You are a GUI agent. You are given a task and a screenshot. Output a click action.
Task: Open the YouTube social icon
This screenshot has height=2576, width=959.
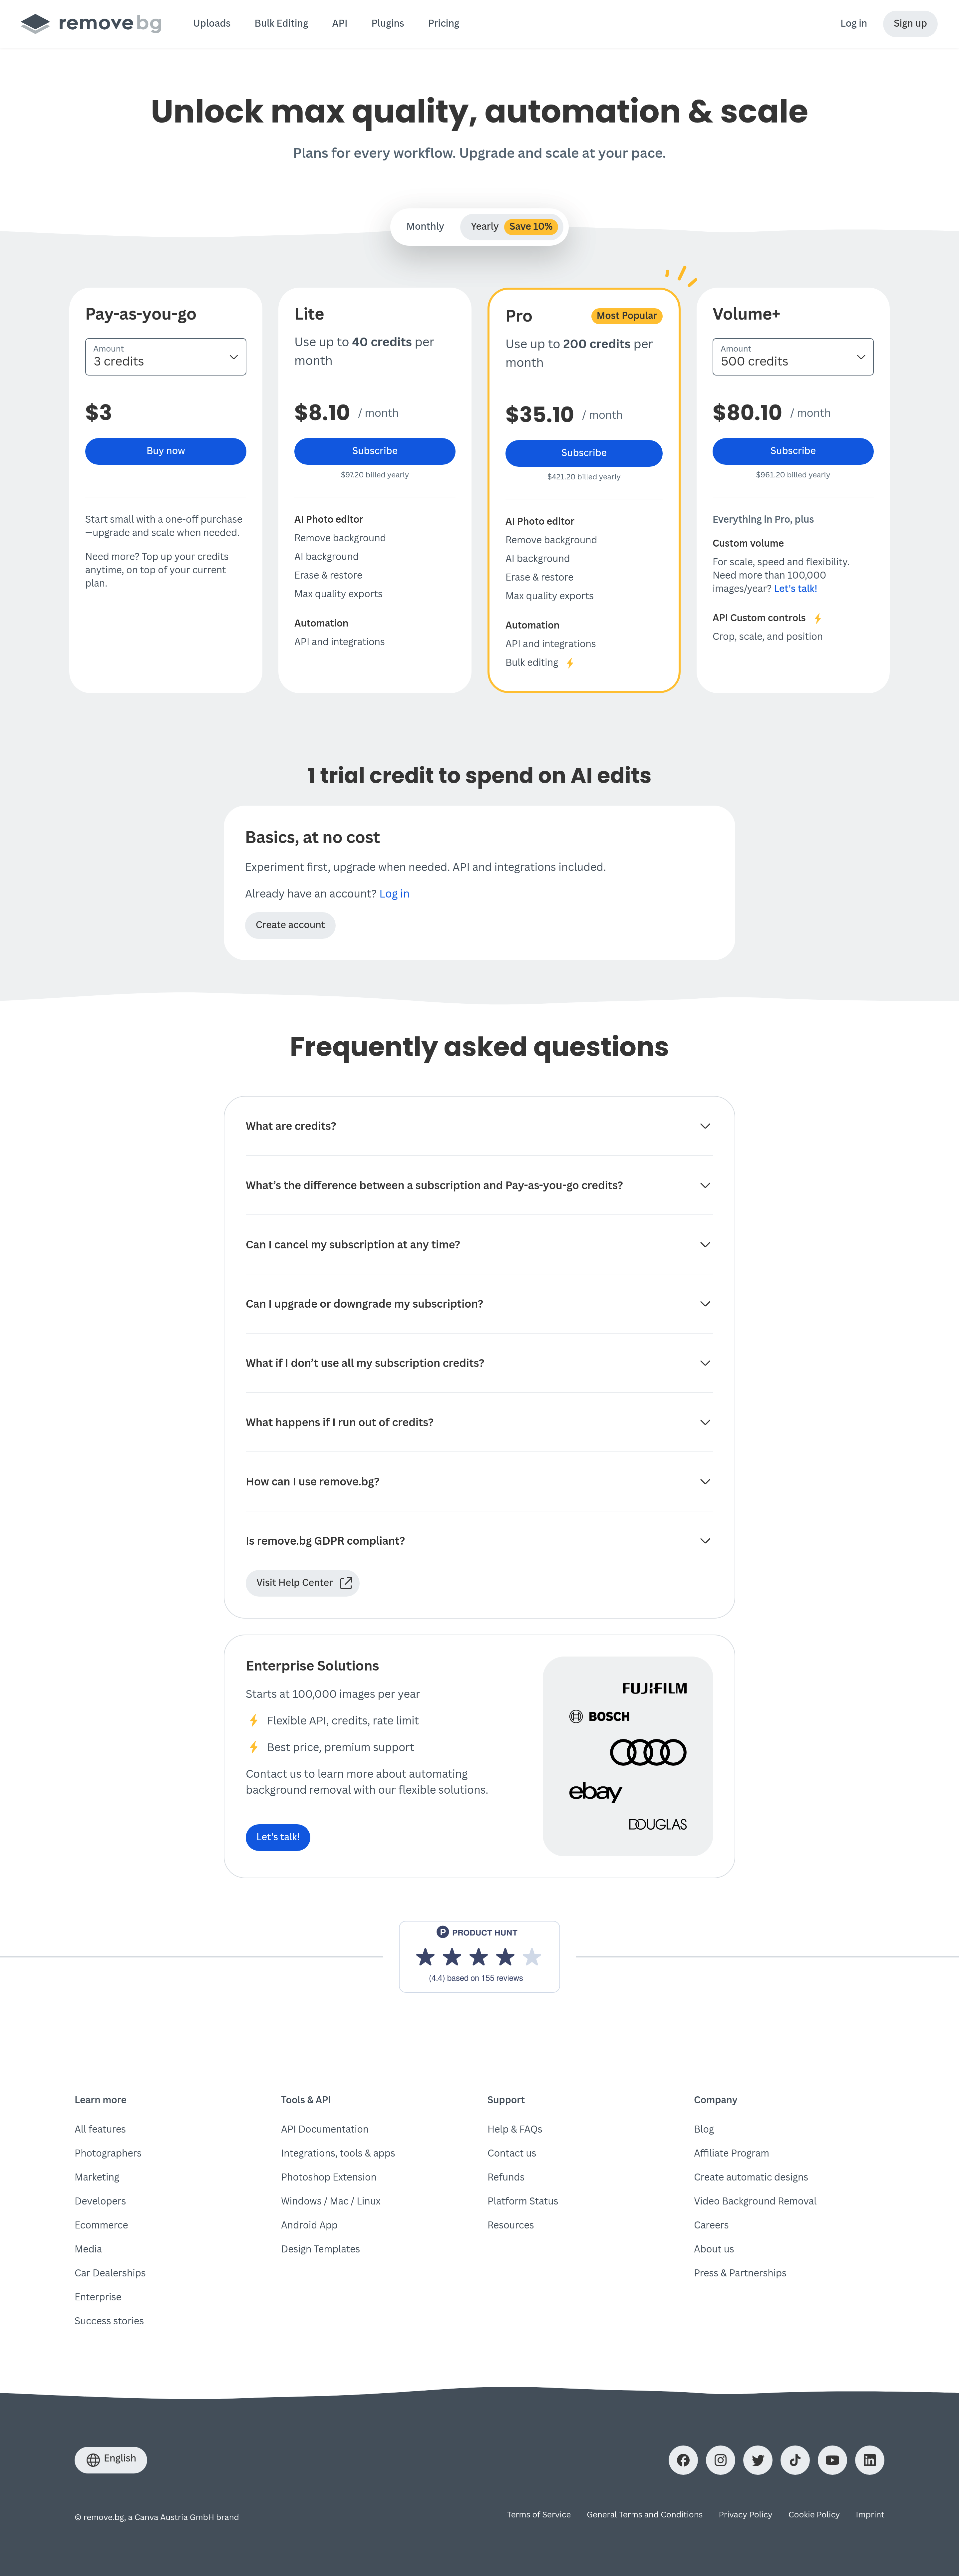pyautogui.click(x=832, y=2460)
